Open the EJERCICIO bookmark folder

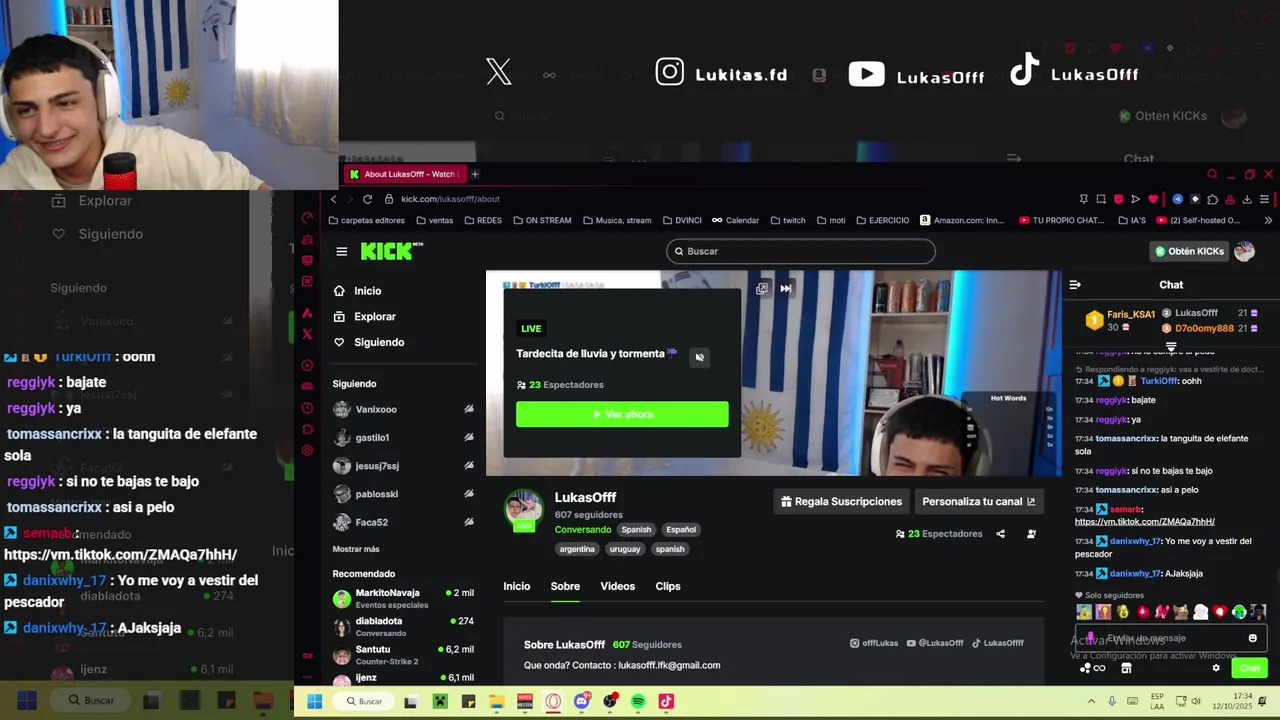882,220
